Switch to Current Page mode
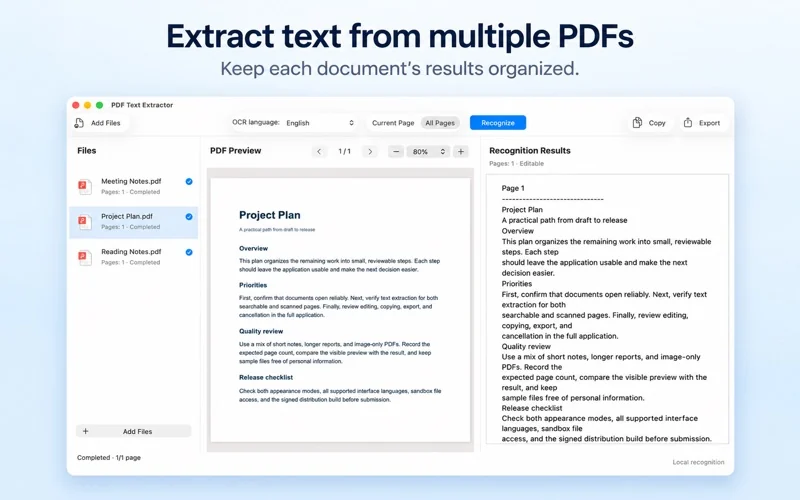This screenshot has width=800, height=500. coord(393,123)
